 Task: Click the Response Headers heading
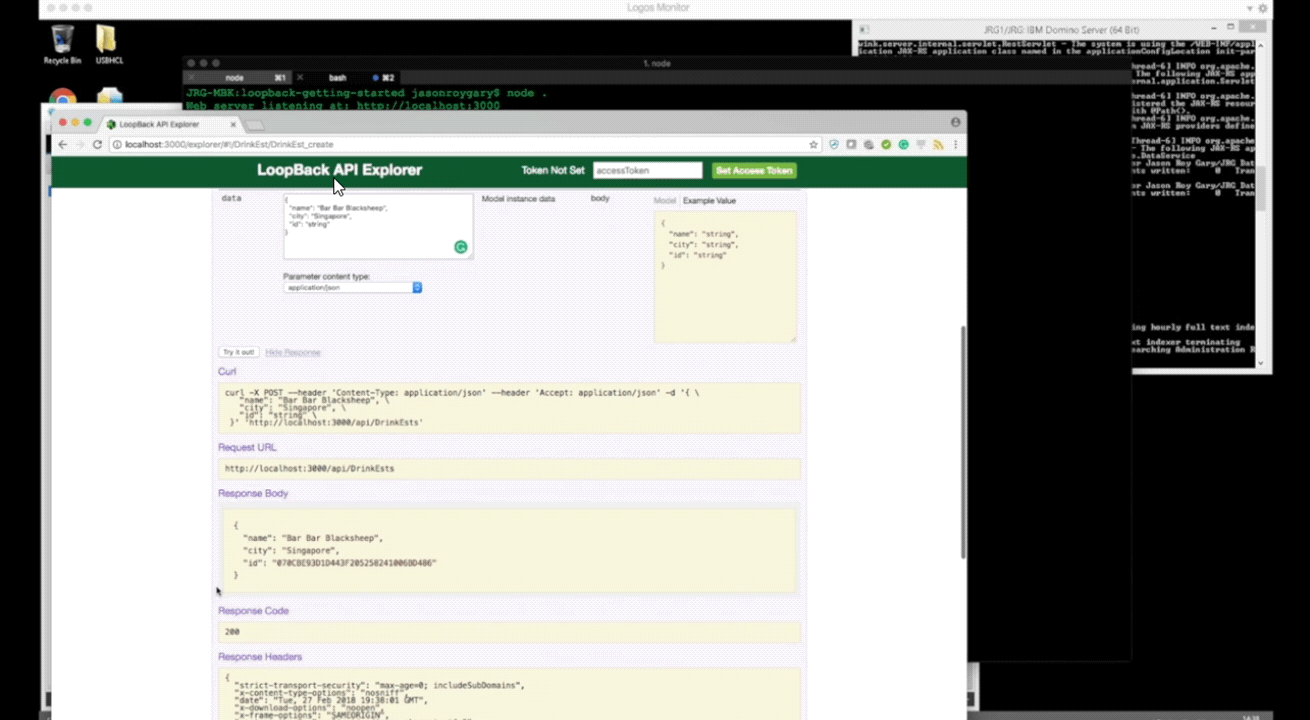260,657
